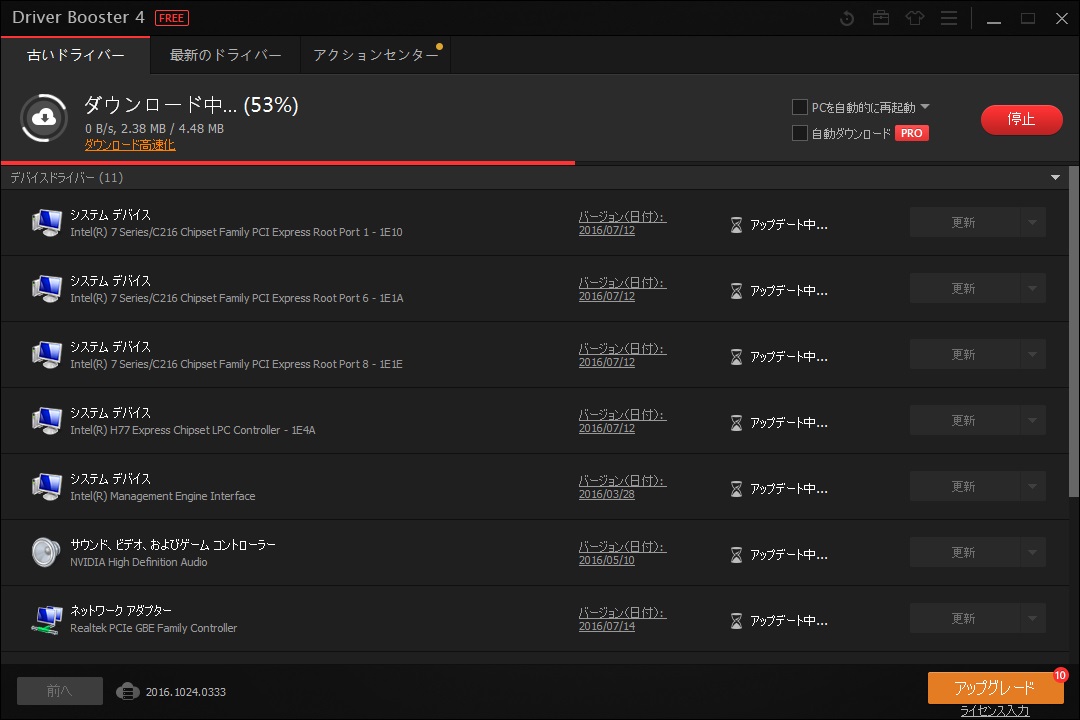1080x720 pixels.
Task: Click speaker icon for NVIDIA High Definition Audio
Action: (x=46, y=553)
